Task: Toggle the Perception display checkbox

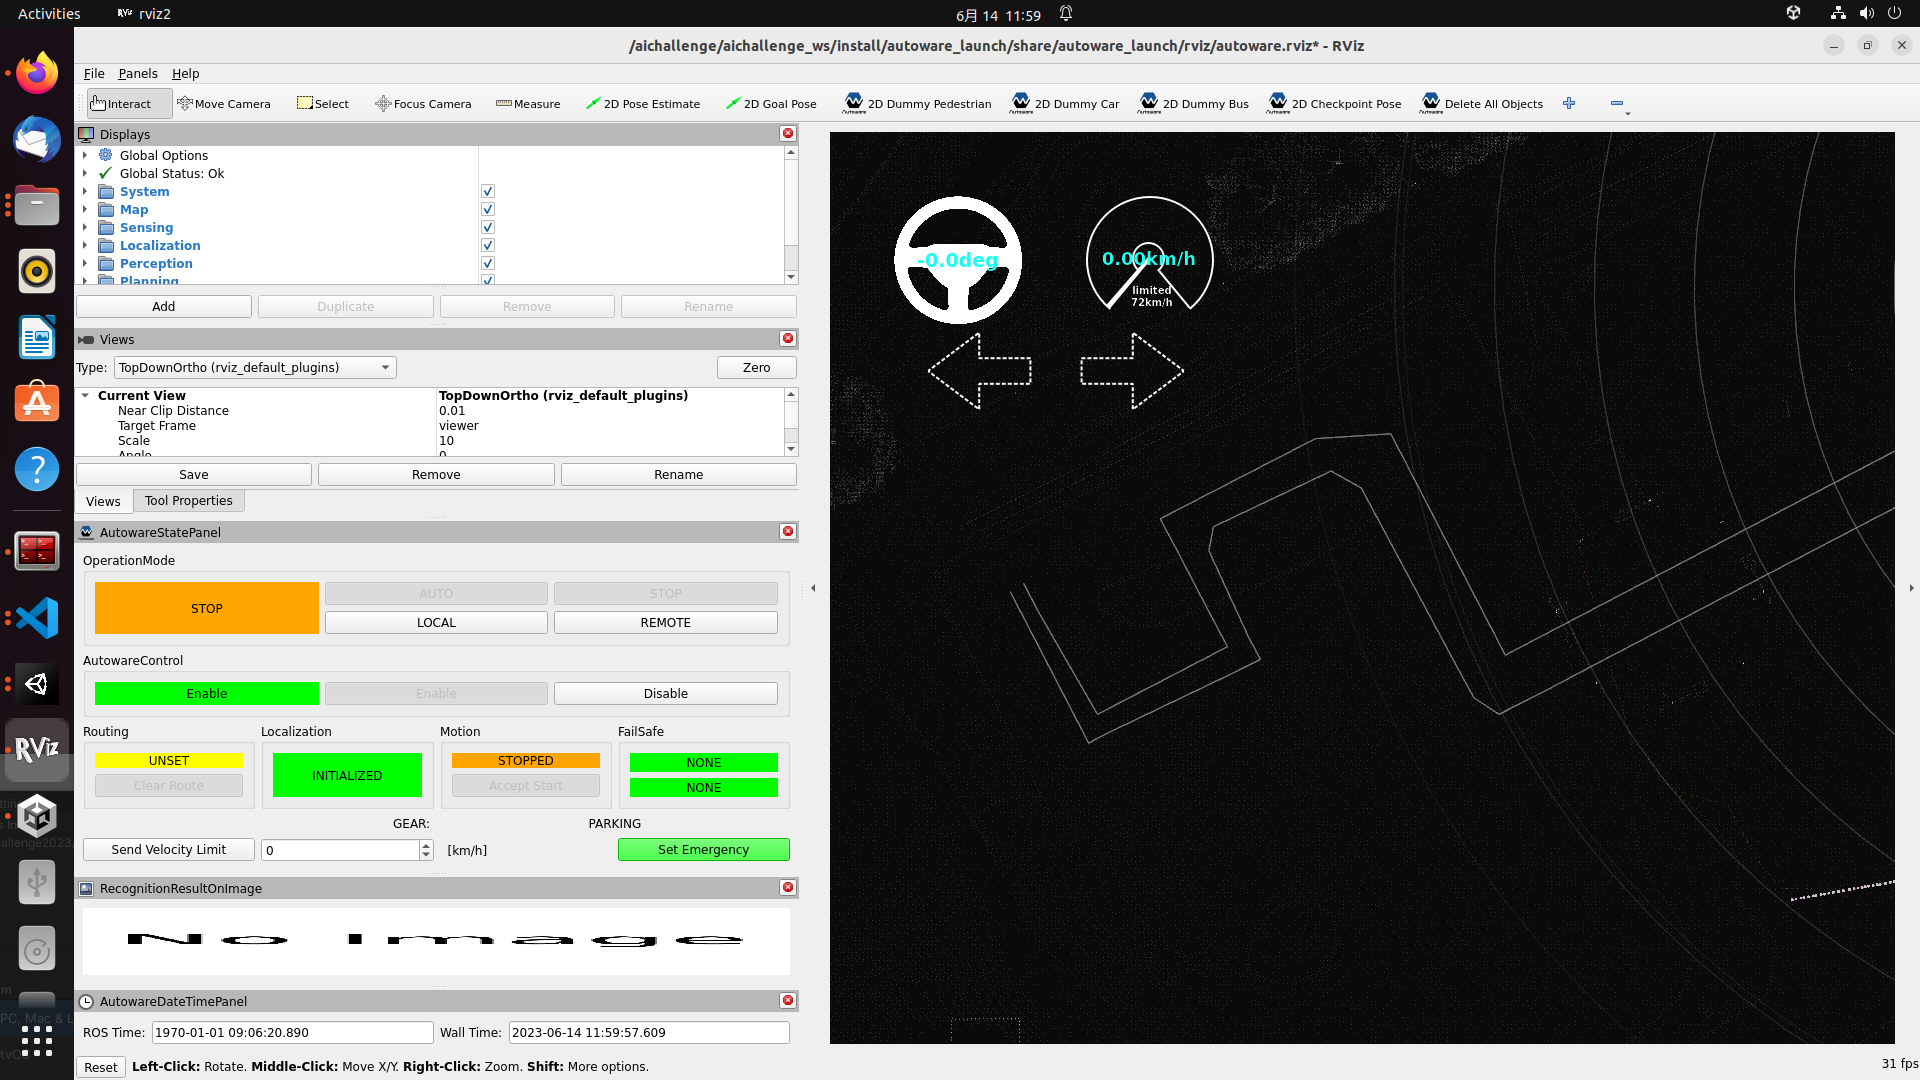Action: coord(488,264)
